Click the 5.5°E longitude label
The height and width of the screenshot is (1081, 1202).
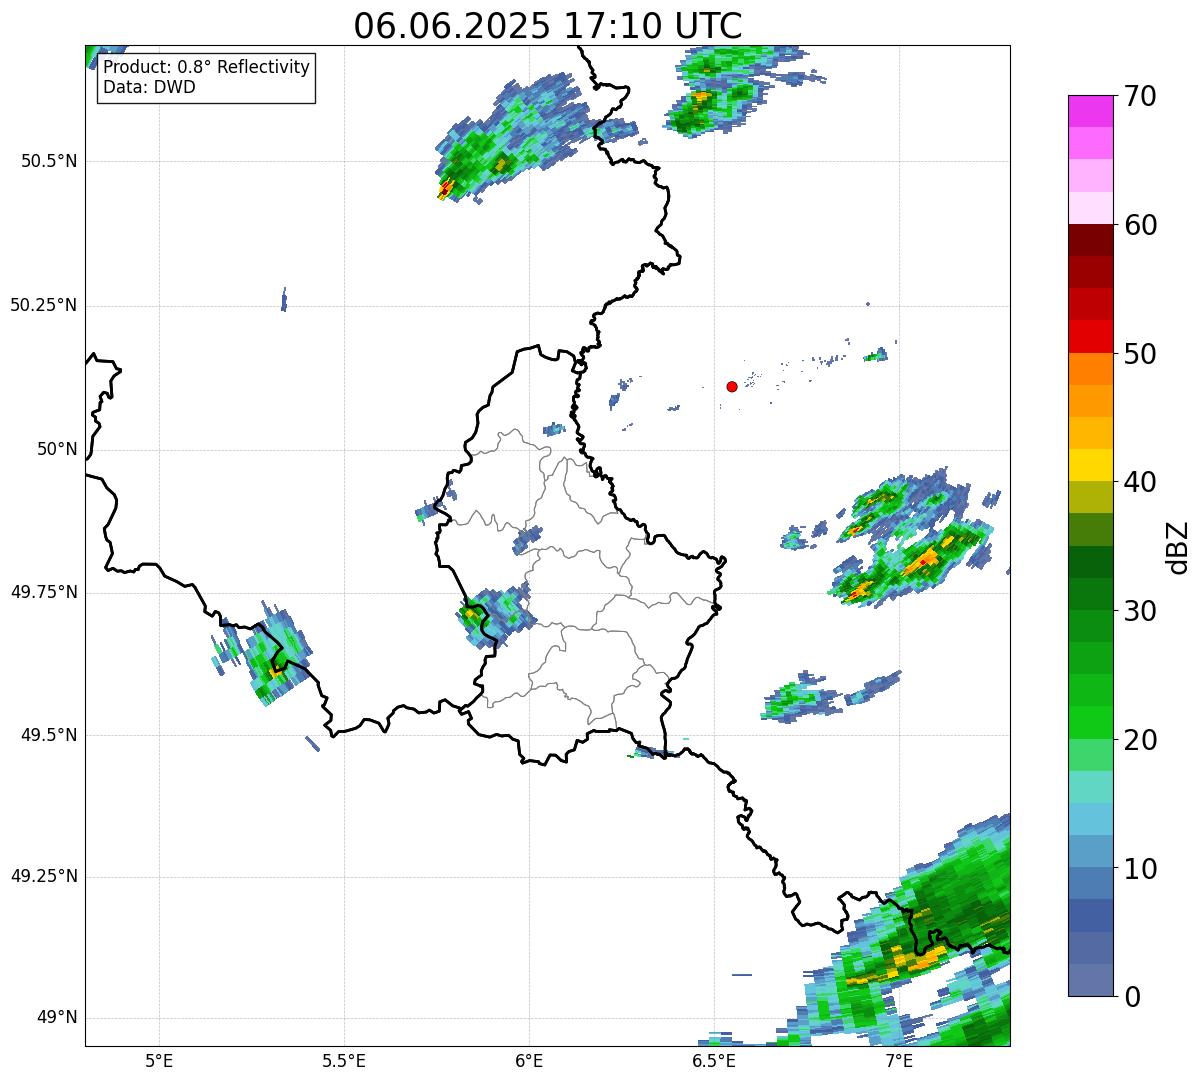[x=344, y=1061]
